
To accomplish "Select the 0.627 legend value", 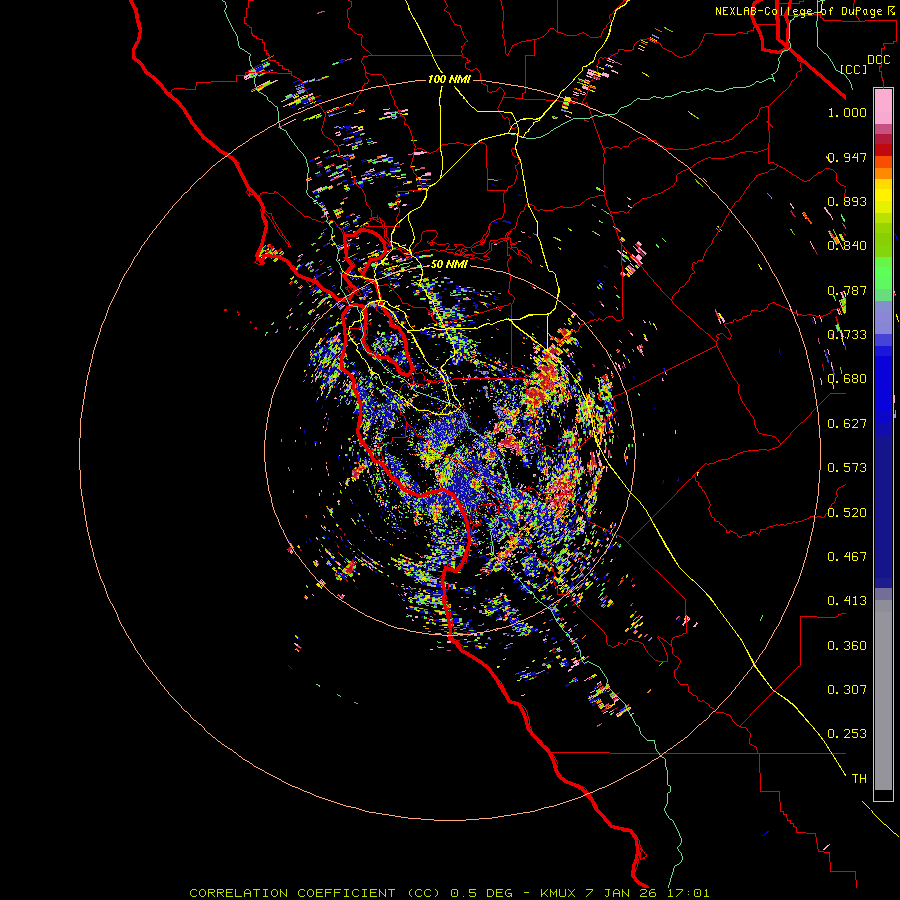I will pyautogui.click(x=847, y=424).
